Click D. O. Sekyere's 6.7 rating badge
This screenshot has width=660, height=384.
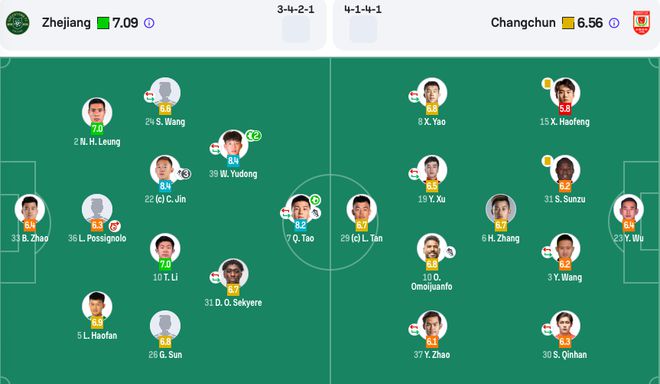pos(233,290)
